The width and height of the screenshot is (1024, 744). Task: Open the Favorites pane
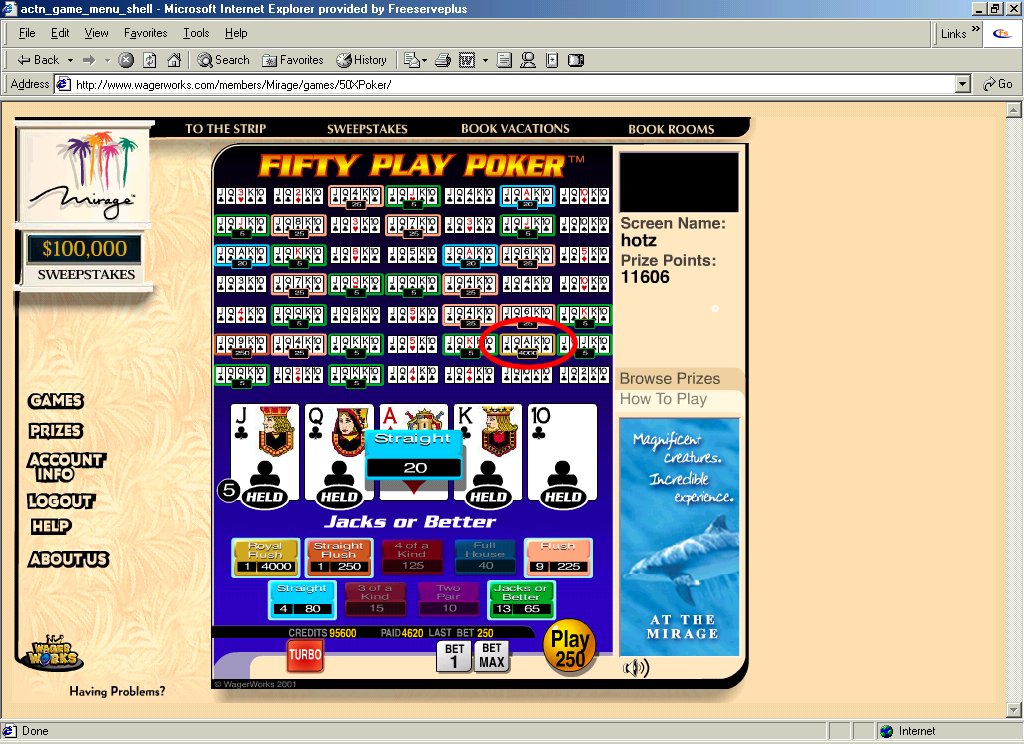click(292, 60)
